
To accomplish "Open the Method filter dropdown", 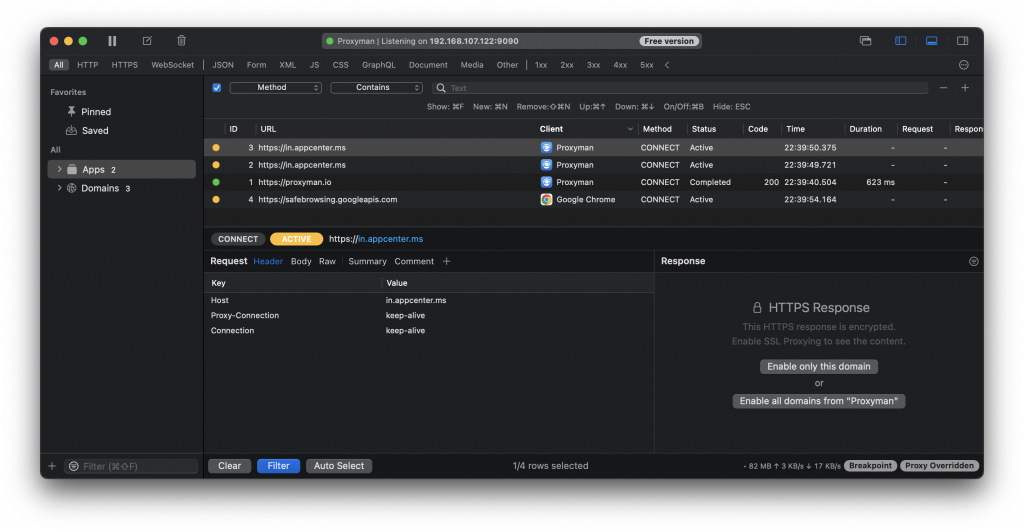I will [x=276, y=87].
